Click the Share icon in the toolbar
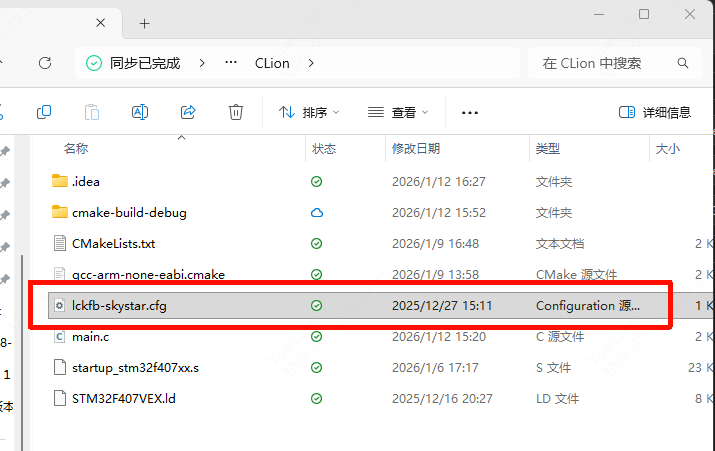 pos(188,112)
